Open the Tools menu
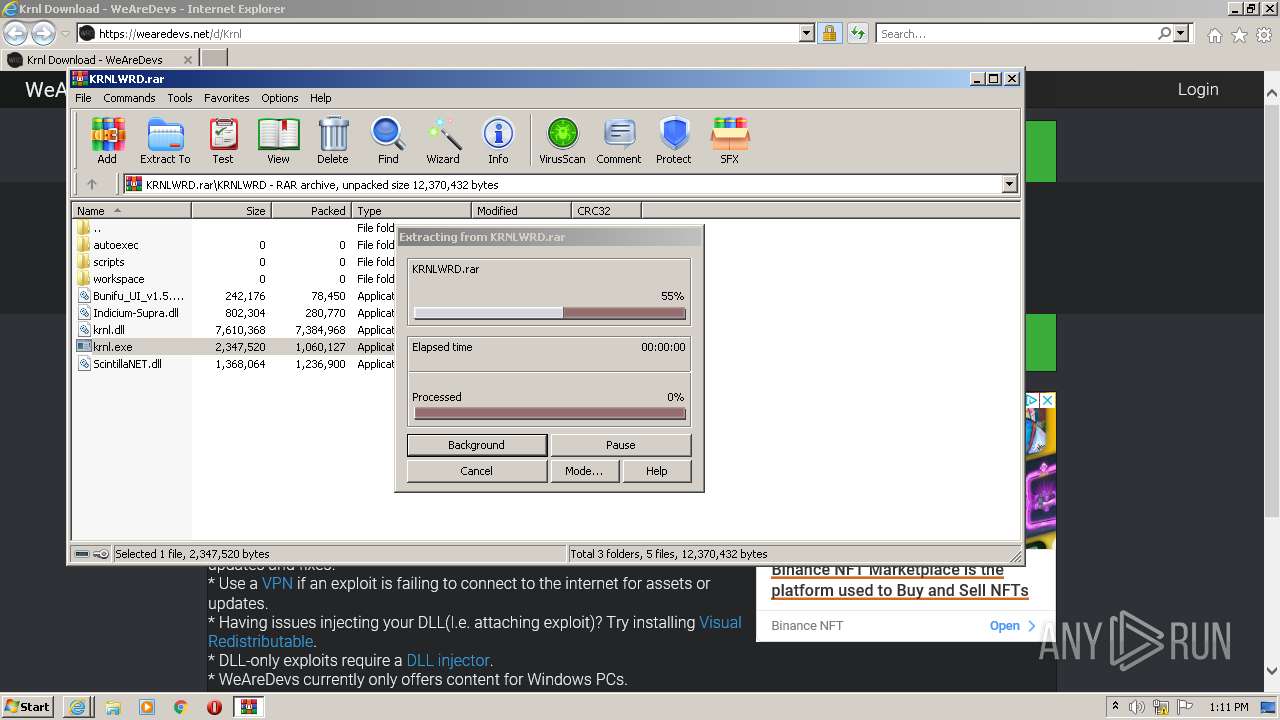Screen dimensions: 1280x720 pyautogui.click(x=180, y=98)
